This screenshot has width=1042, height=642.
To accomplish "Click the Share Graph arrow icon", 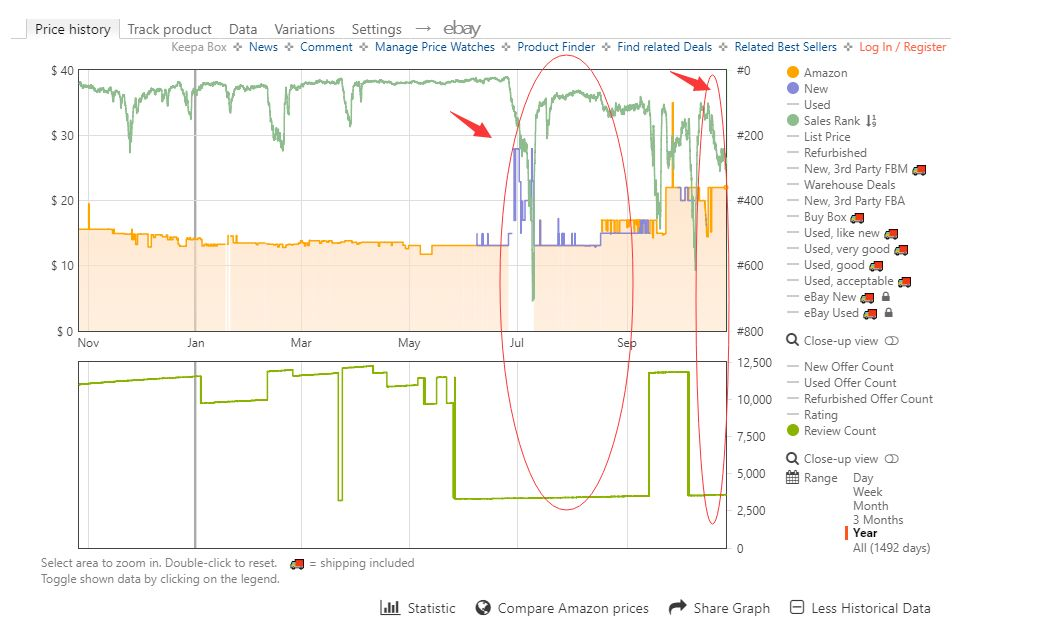I will (x=677, y=608).
